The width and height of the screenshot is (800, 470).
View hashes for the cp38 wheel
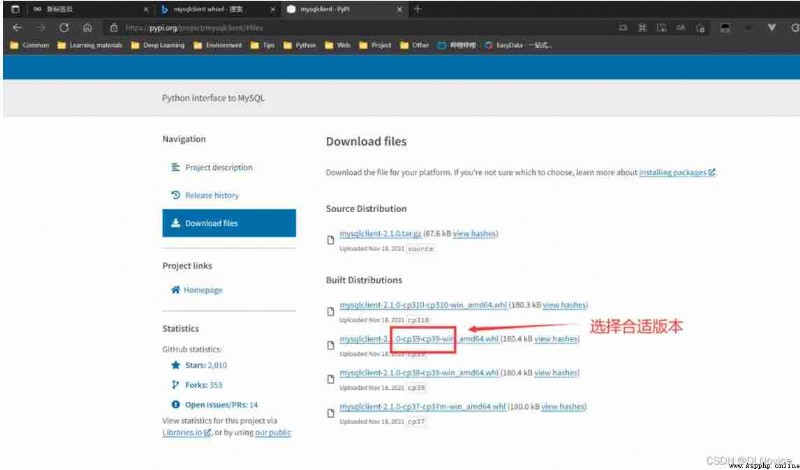pyautogui.click(x=556, y=373)
